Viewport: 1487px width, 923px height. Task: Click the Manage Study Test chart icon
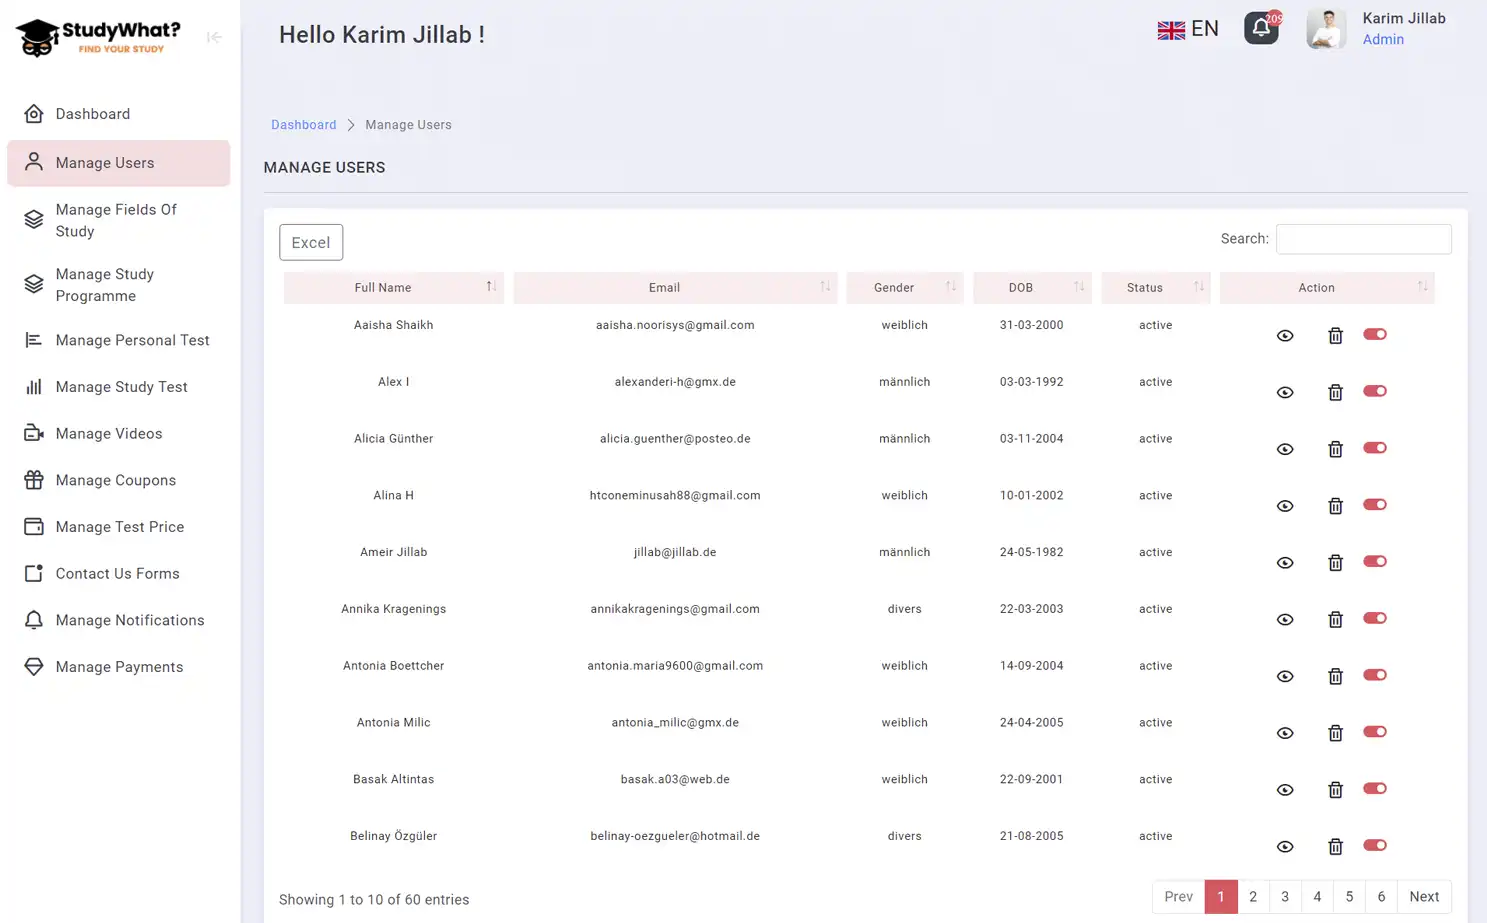click(x=33, y=387)
